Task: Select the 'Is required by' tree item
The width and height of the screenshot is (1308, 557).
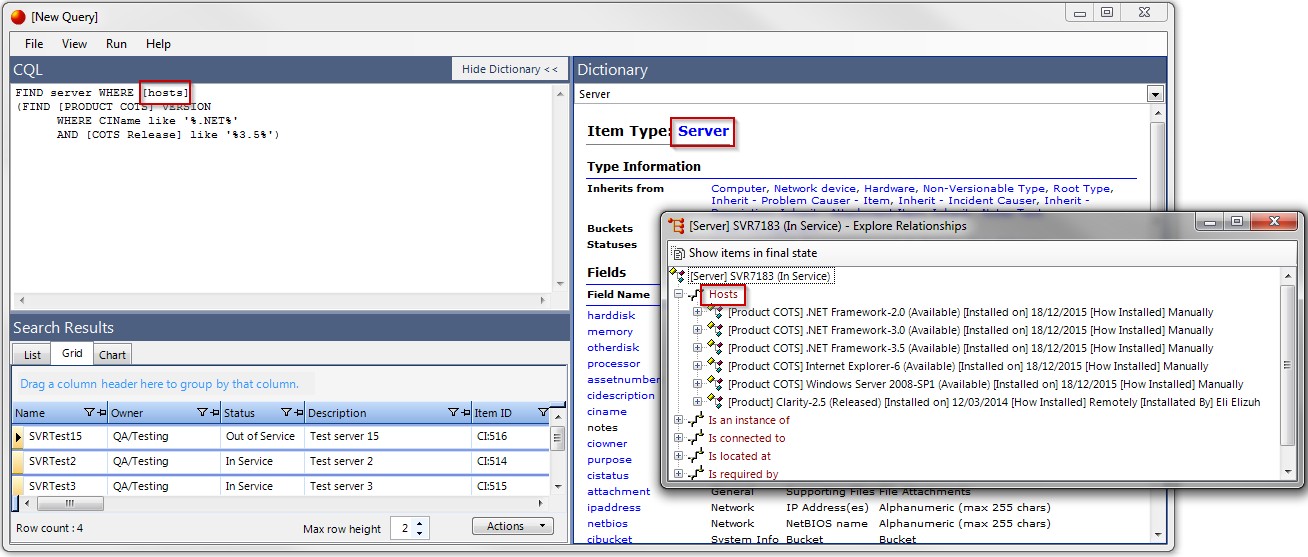Action: click(x=743, y=474)
